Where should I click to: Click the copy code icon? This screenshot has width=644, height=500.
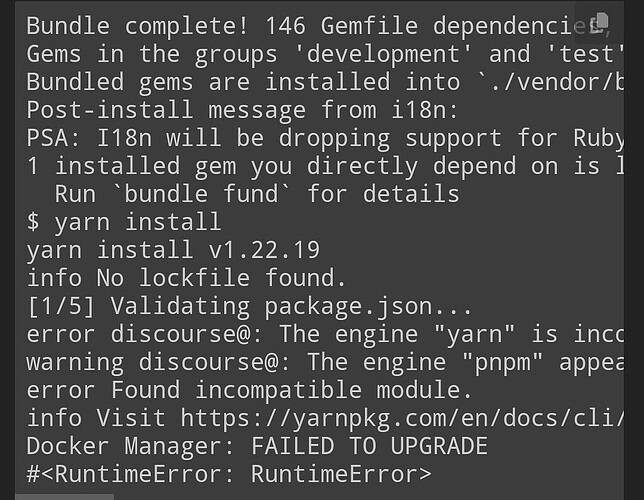(600, 23)
